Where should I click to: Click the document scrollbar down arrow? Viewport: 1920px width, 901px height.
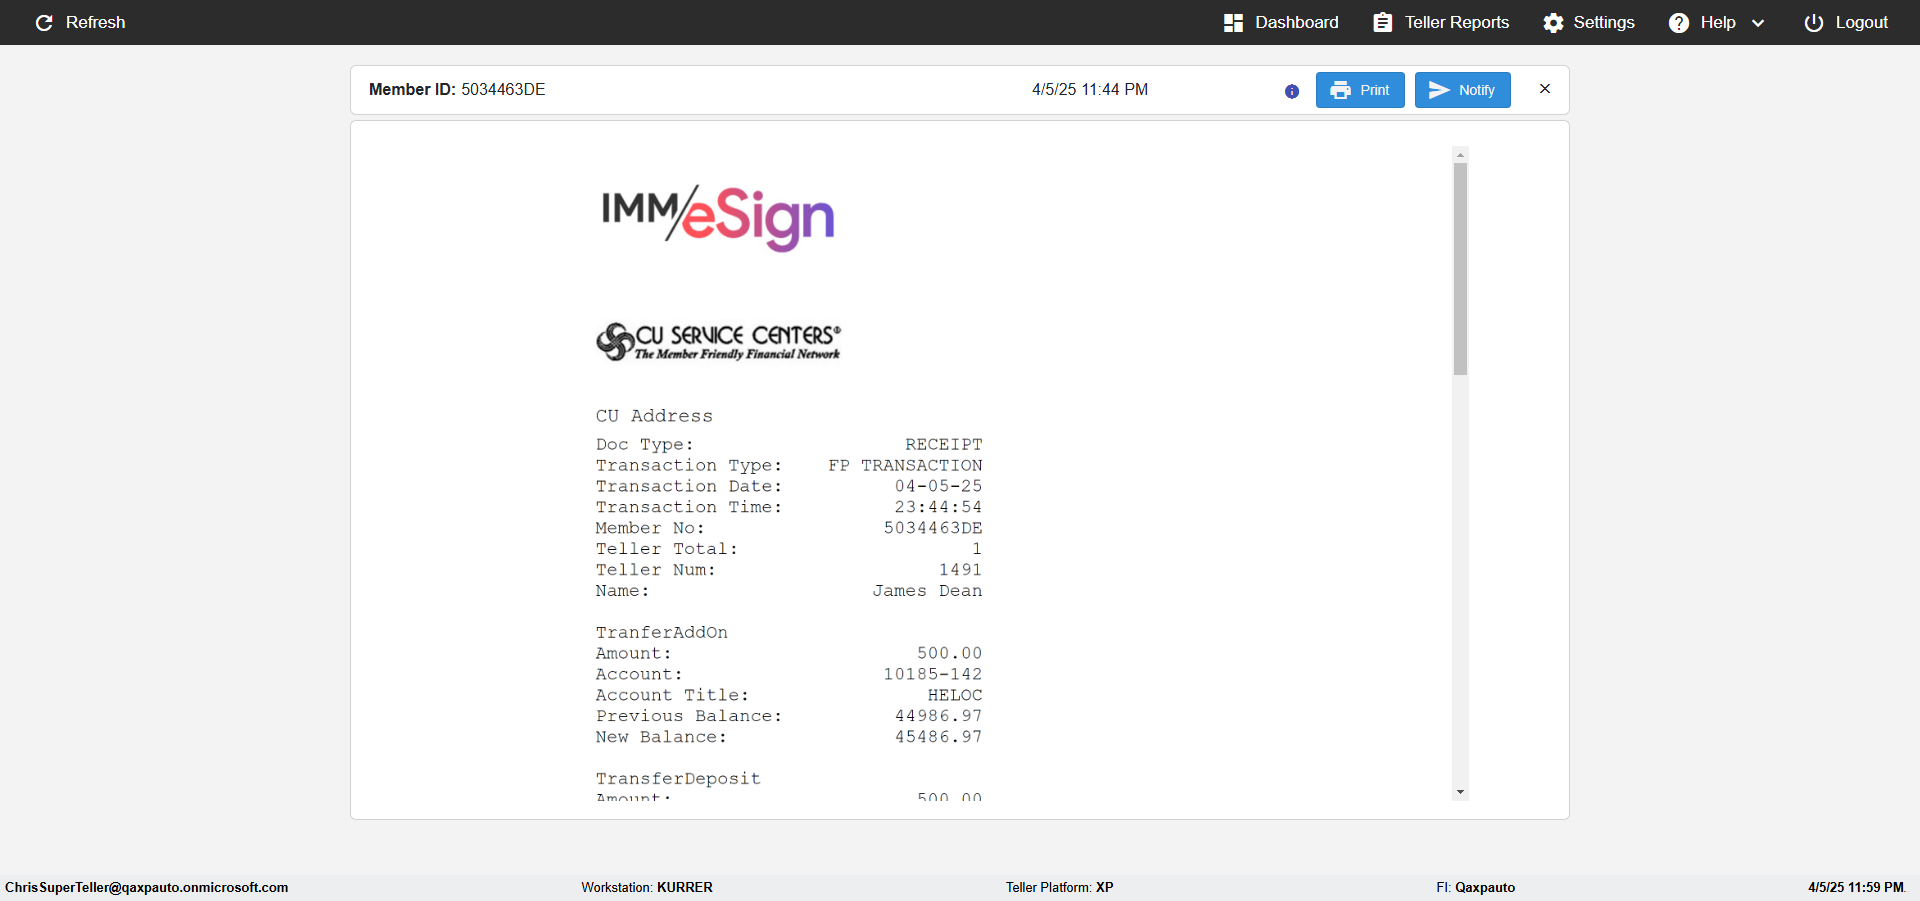tap(1460, 792)
